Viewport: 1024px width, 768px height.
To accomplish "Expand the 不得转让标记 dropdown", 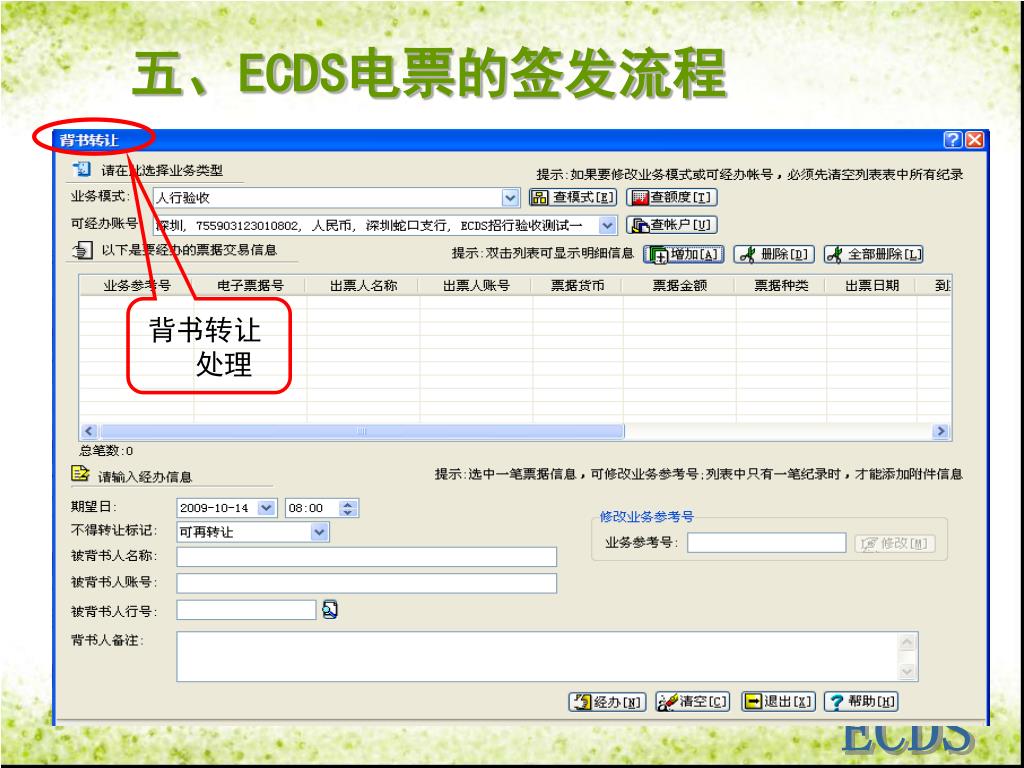I will coord(319,532).
